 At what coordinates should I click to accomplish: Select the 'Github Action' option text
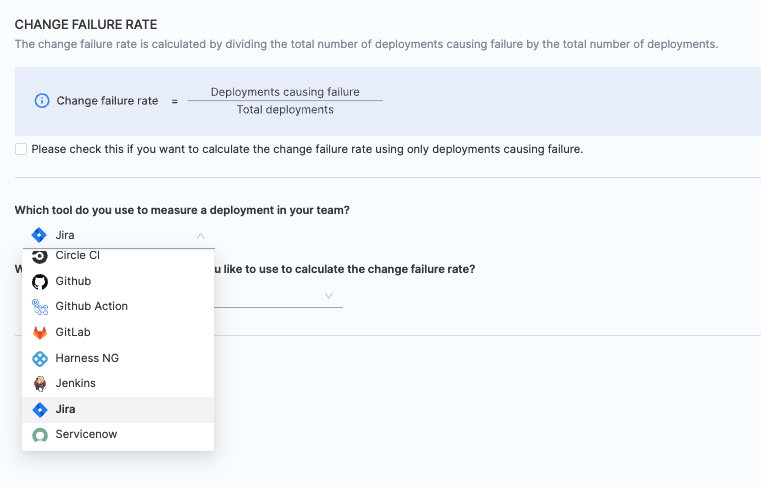click(91, 307)
